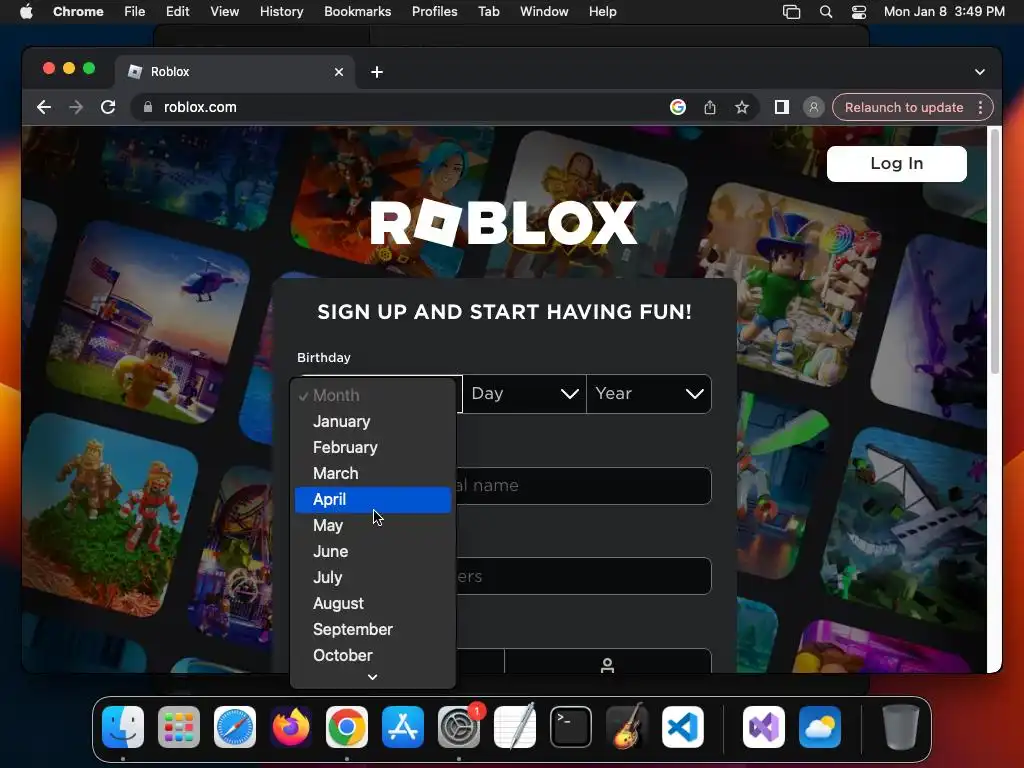Open a new tab with plus
The height and width of the screenshot is (768, 1024).
click(377, 72)
